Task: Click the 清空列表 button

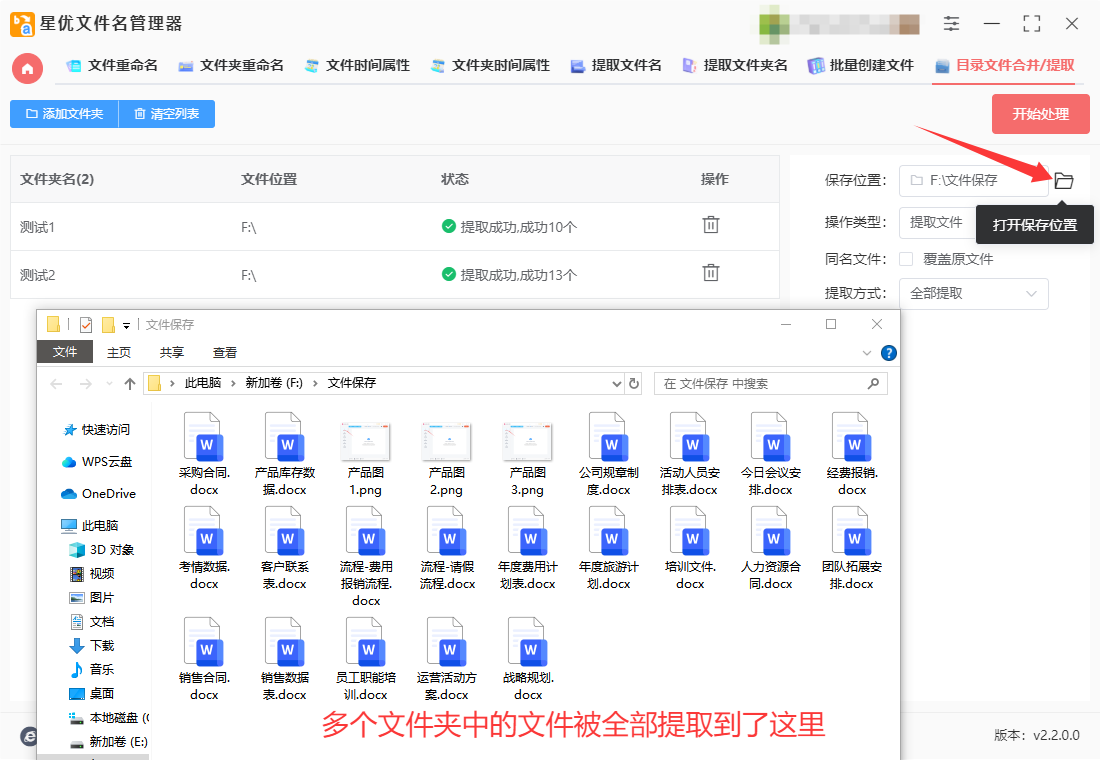Action: click(167, 114)
